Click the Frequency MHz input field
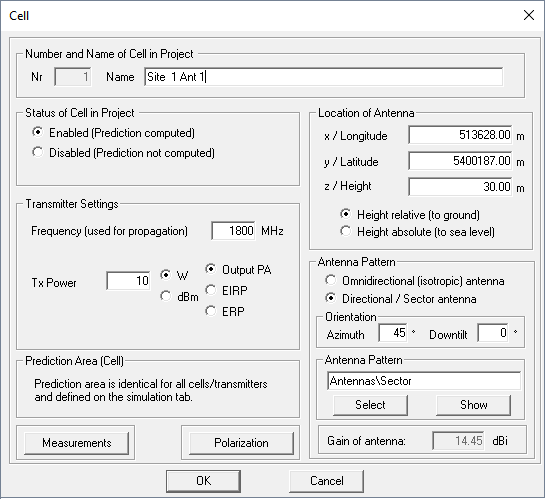Screen dimensions: 545x499 click(233, 231)
